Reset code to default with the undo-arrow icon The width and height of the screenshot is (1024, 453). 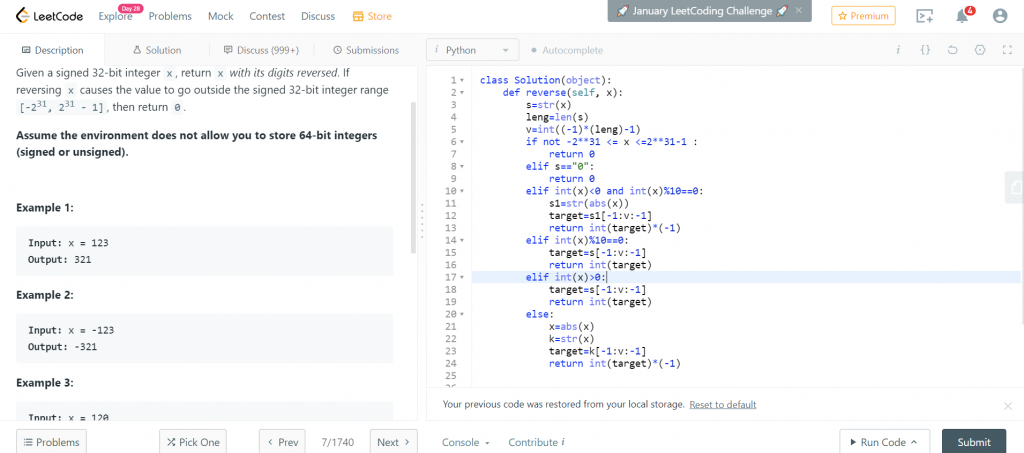952,50
